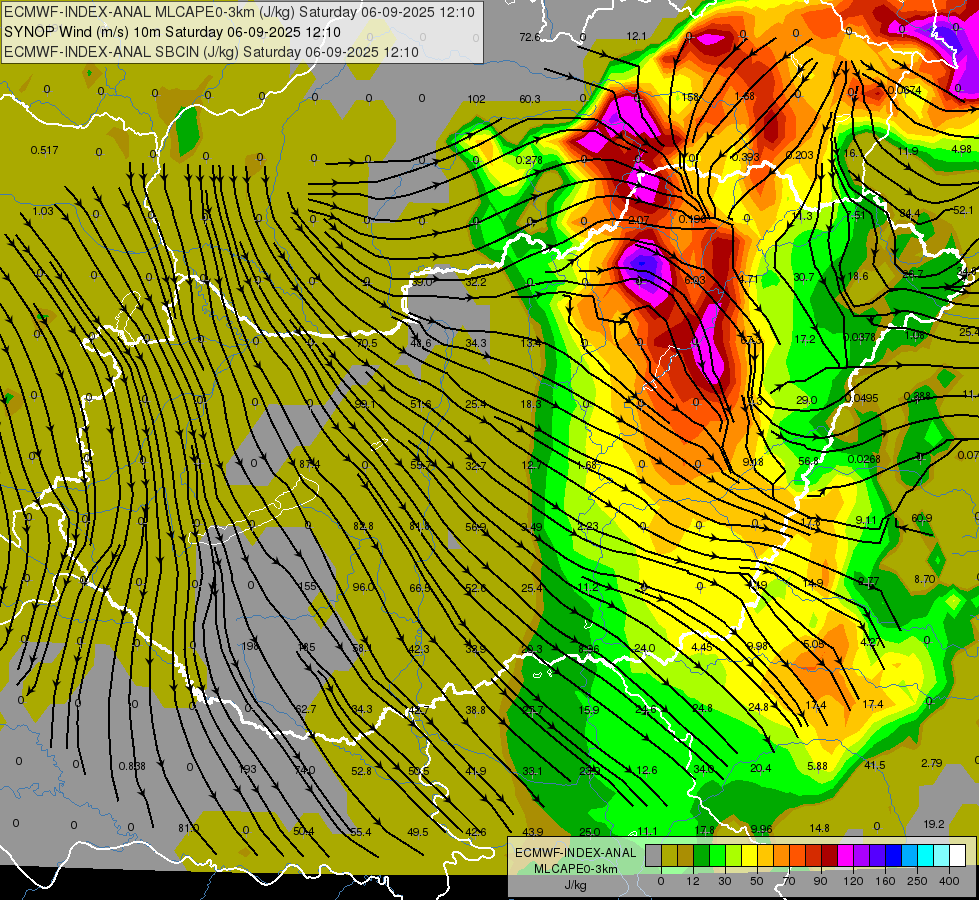The width and height of the screenshot is (979, 900).
Task: Click the map value 96.0
Action: coord(363,586)
